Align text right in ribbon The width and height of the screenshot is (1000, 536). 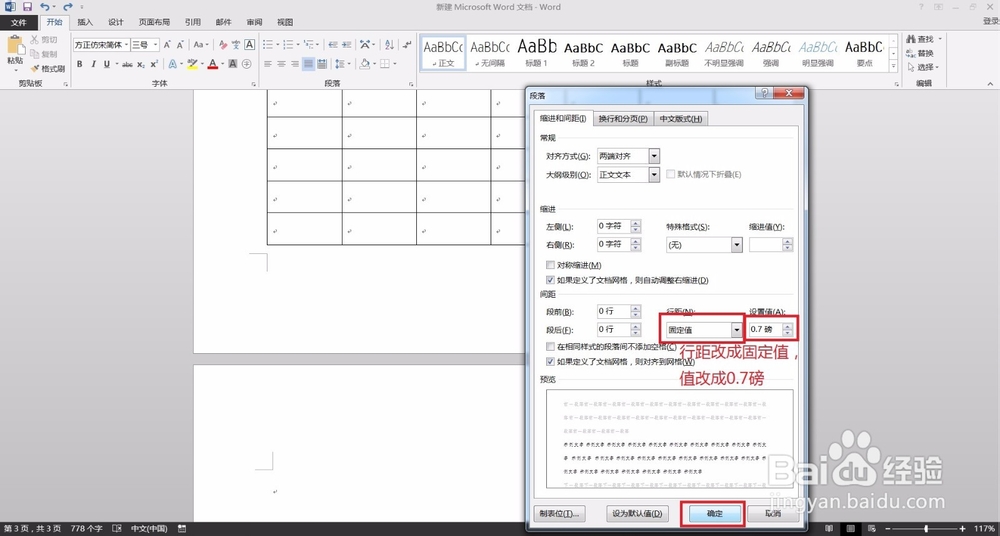coord(295,64)
